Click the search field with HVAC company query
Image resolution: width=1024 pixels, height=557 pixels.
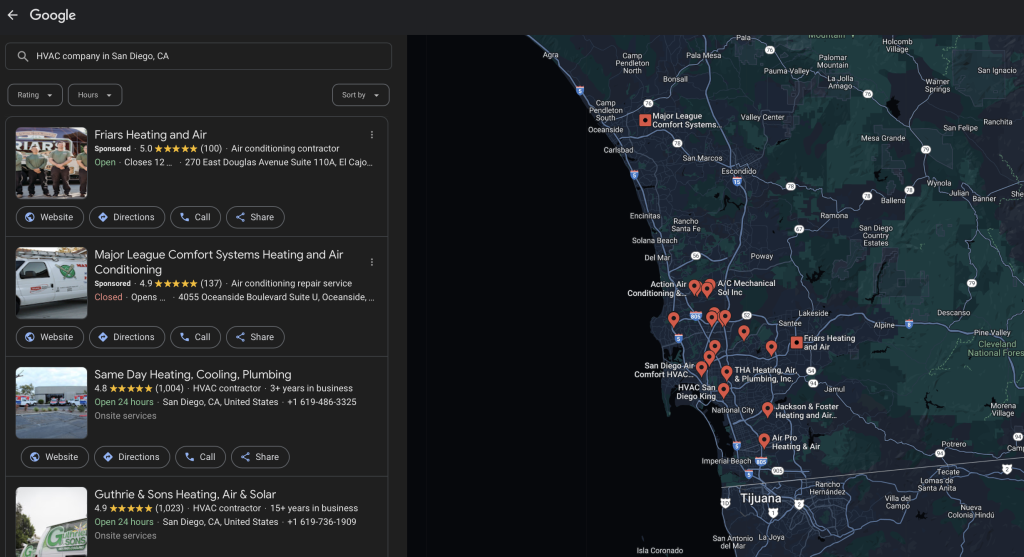199,56
